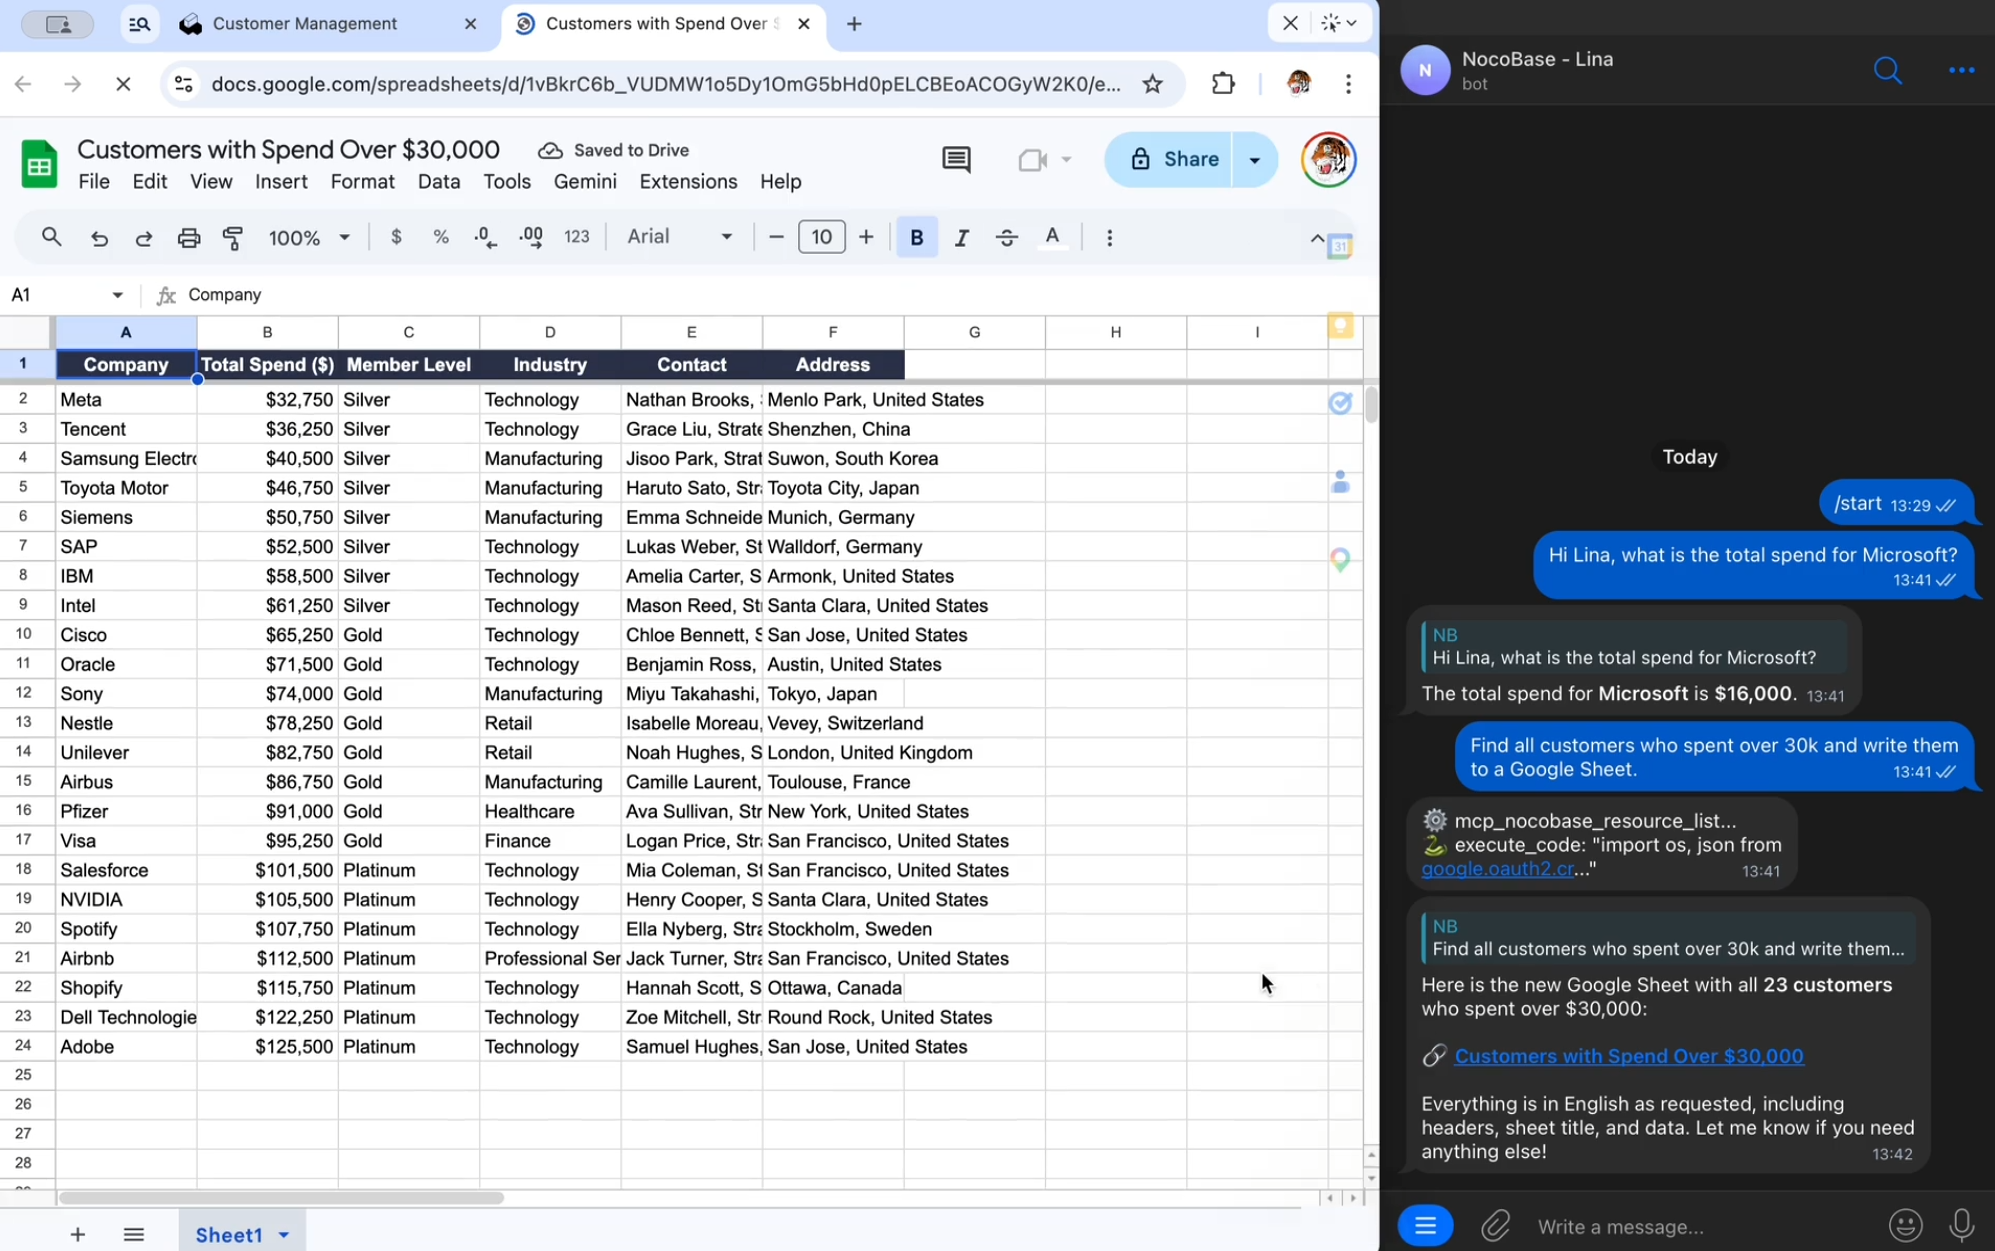The height and width of the screenshot is (1251, 1995).
Task: Open the Chrome three-dot menu
Action: (1349, 84)
